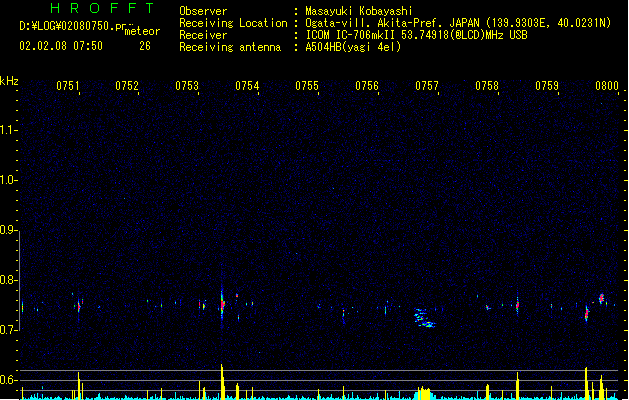The height and width of the screenshot is (400, 629).
Task: Click the long-duration echo cluster near 0757
Action: (424, 318)
